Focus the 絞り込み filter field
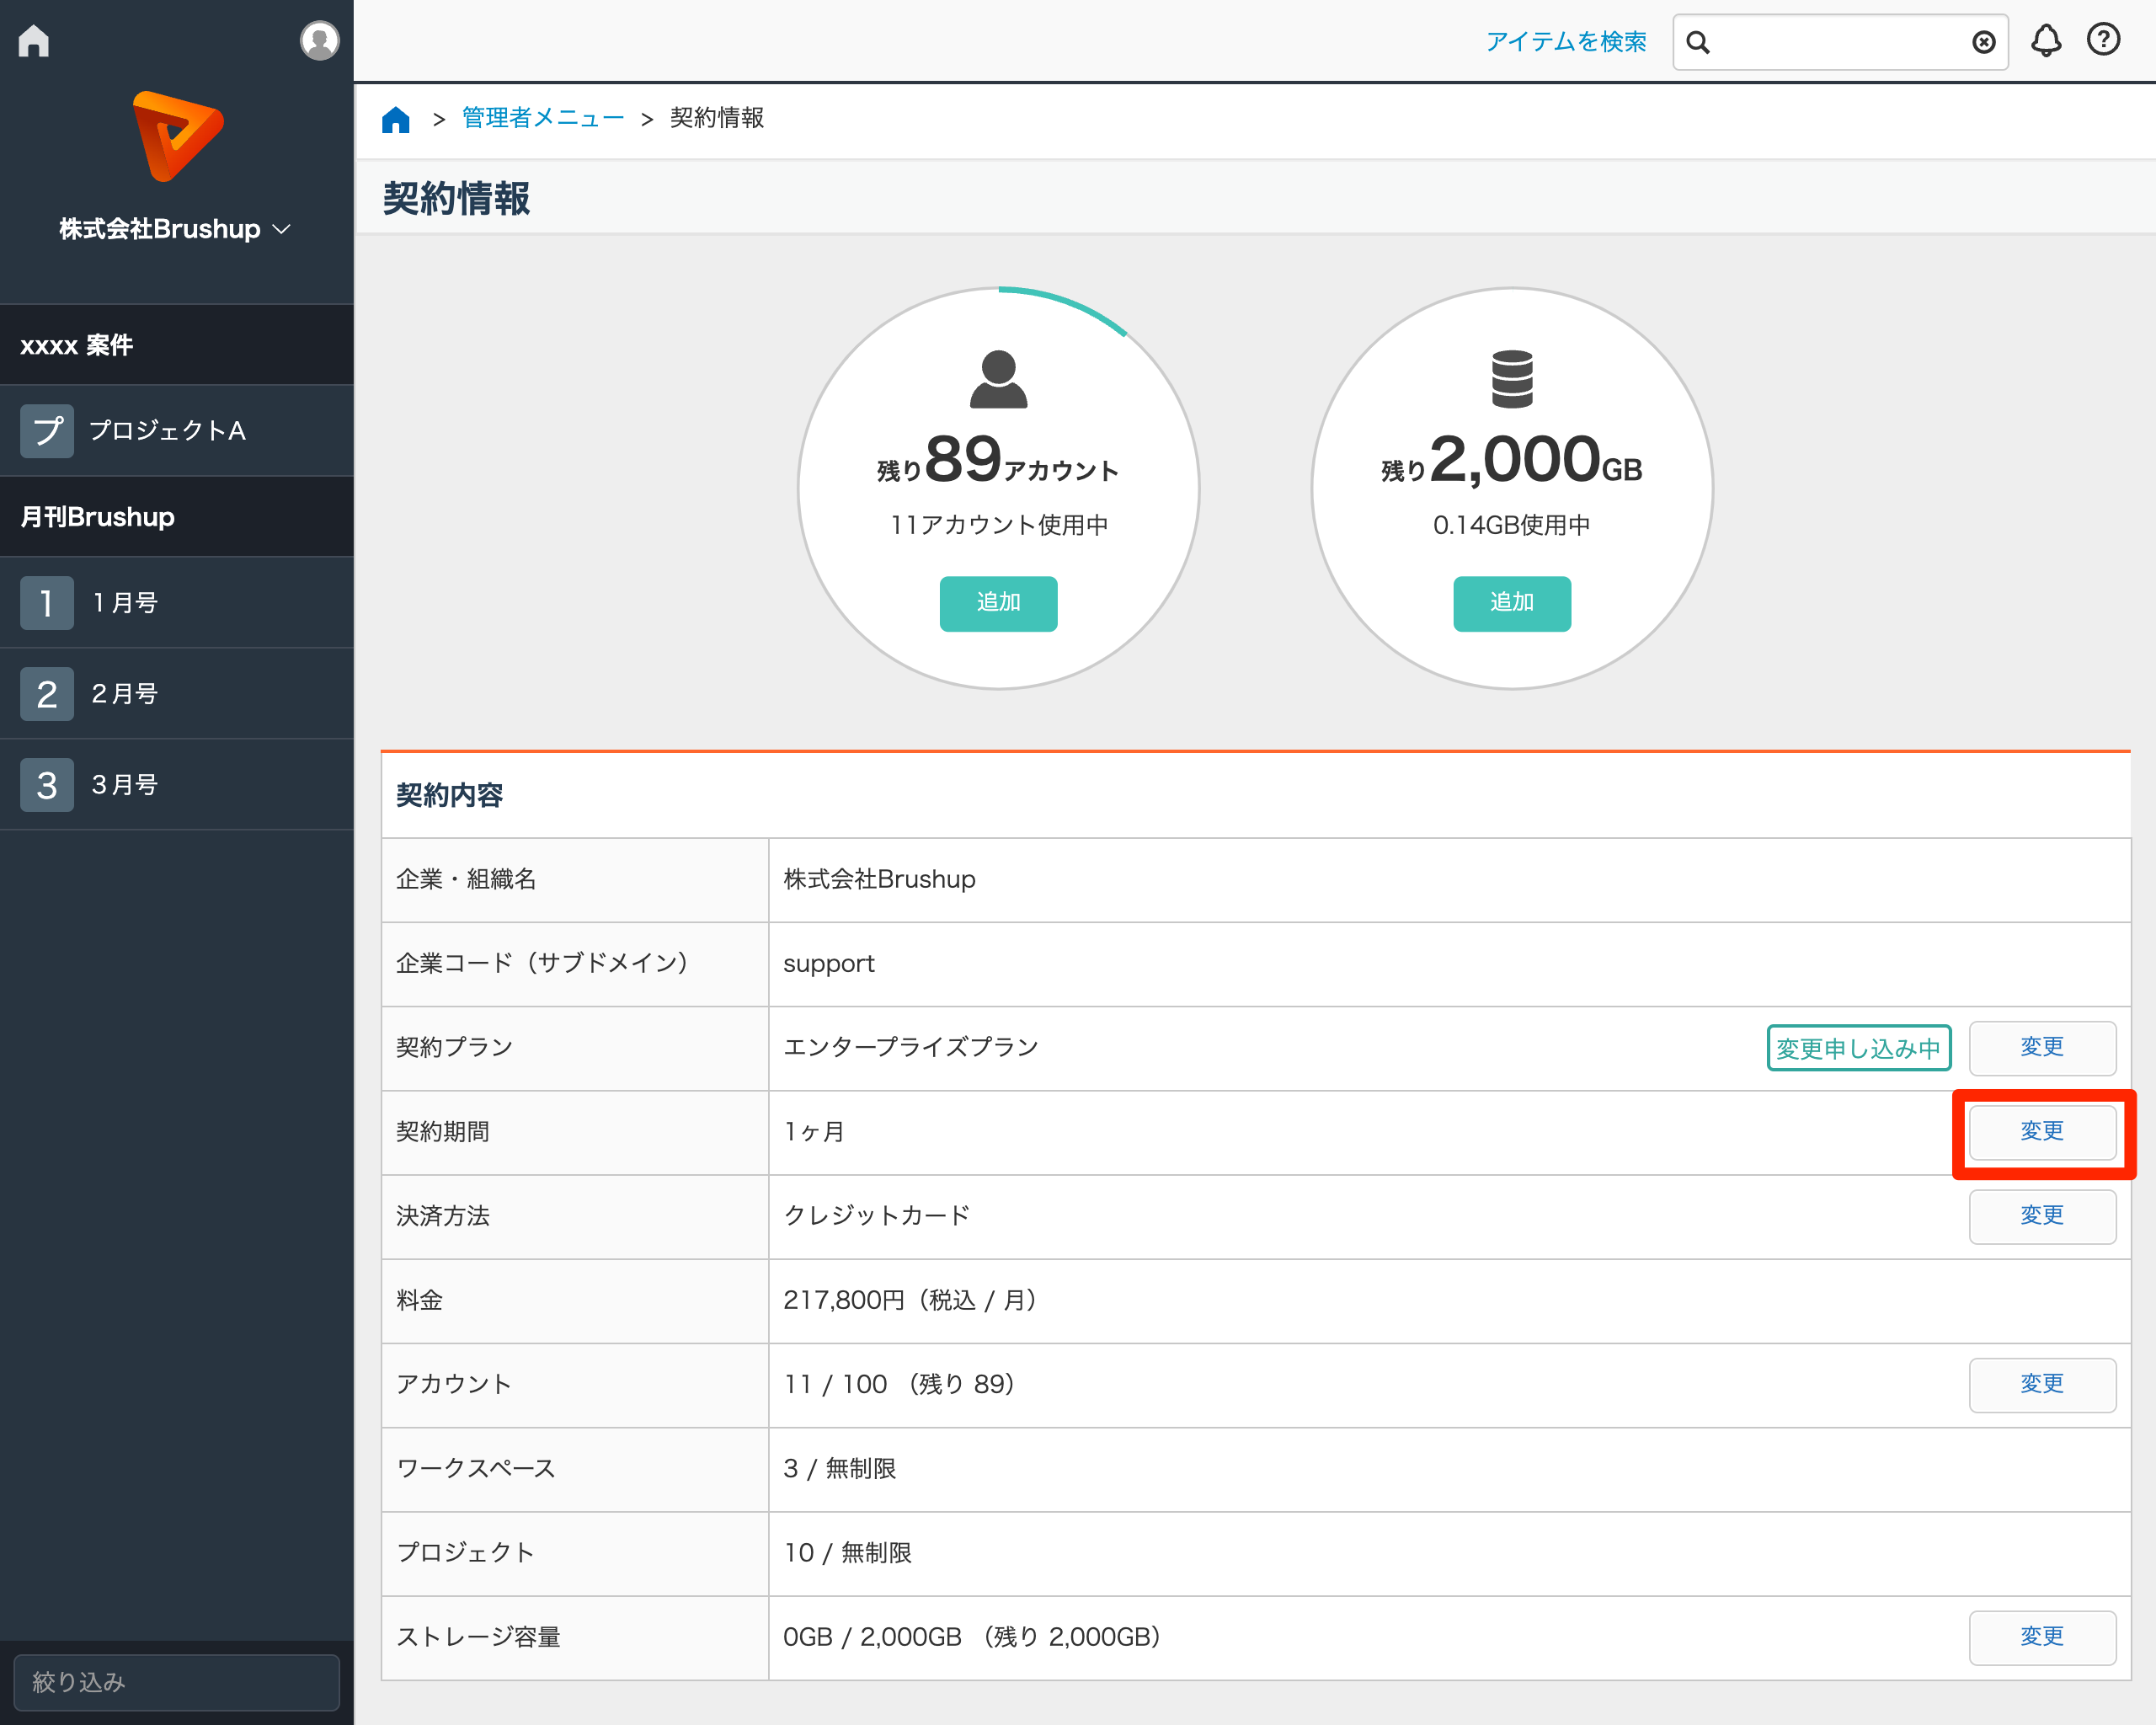 (177, 1682)
